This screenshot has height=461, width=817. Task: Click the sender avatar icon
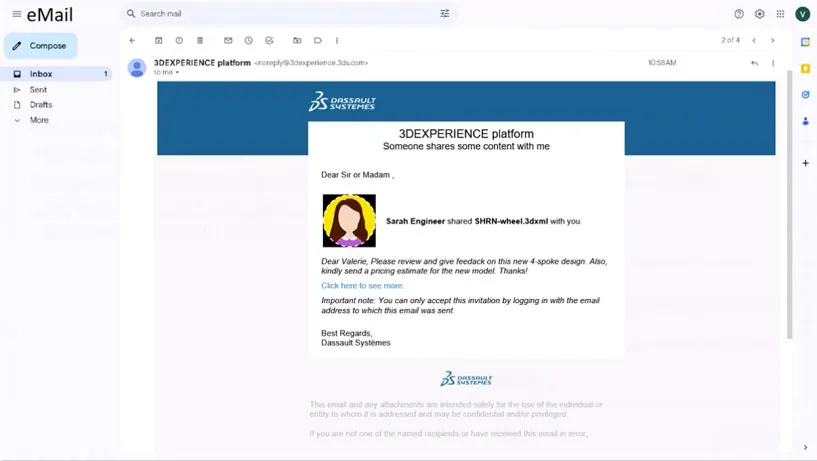pos(137,68)
